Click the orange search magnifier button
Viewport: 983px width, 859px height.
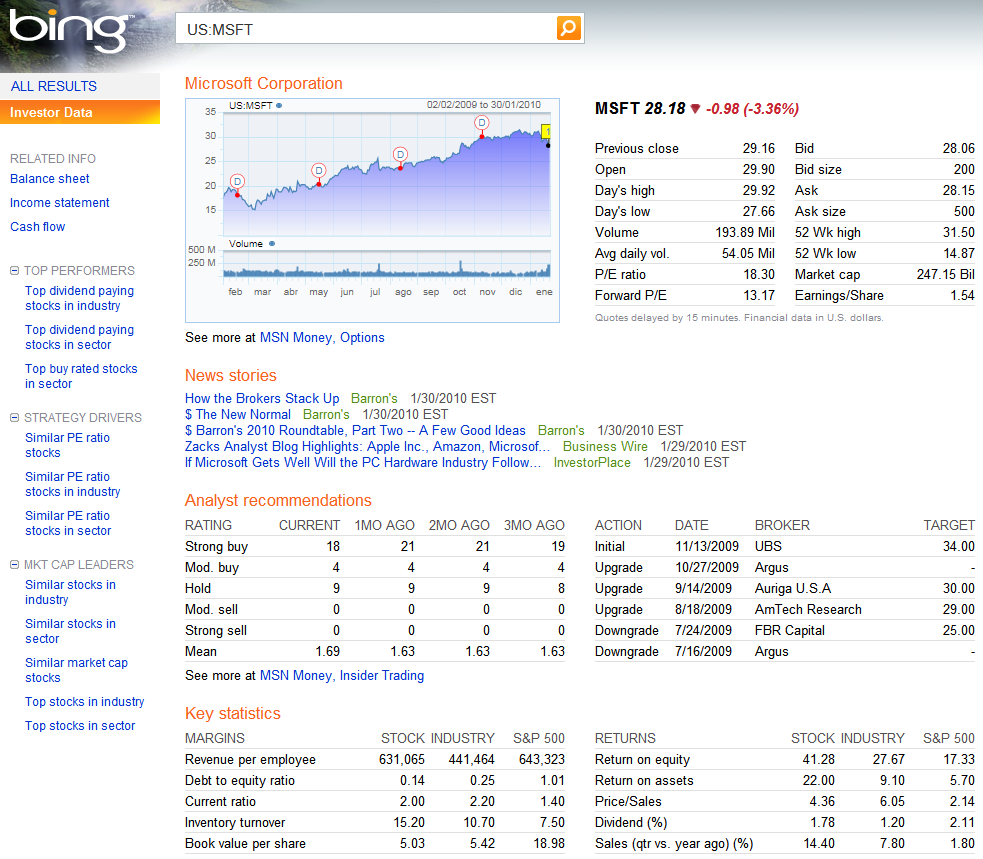tap(569, 28)
